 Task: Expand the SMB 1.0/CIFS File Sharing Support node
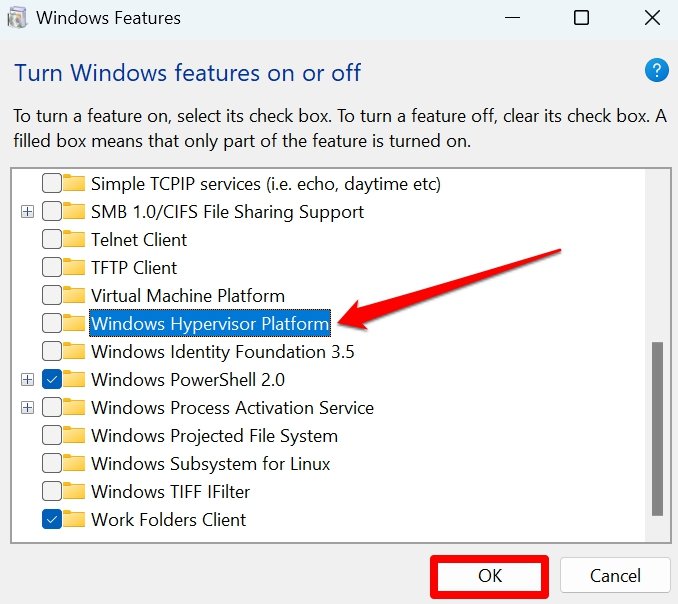(27, 212)
